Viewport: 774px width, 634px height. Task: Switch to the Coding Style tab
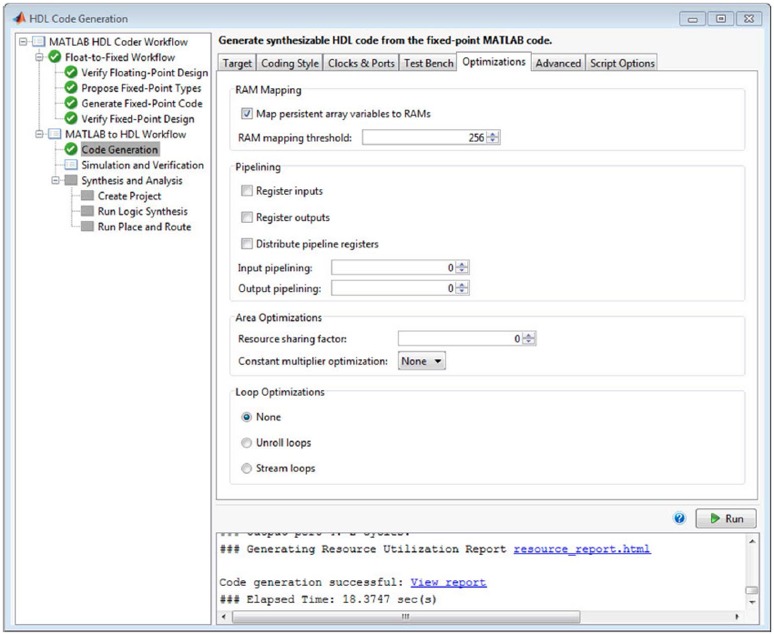click(290, 63)
